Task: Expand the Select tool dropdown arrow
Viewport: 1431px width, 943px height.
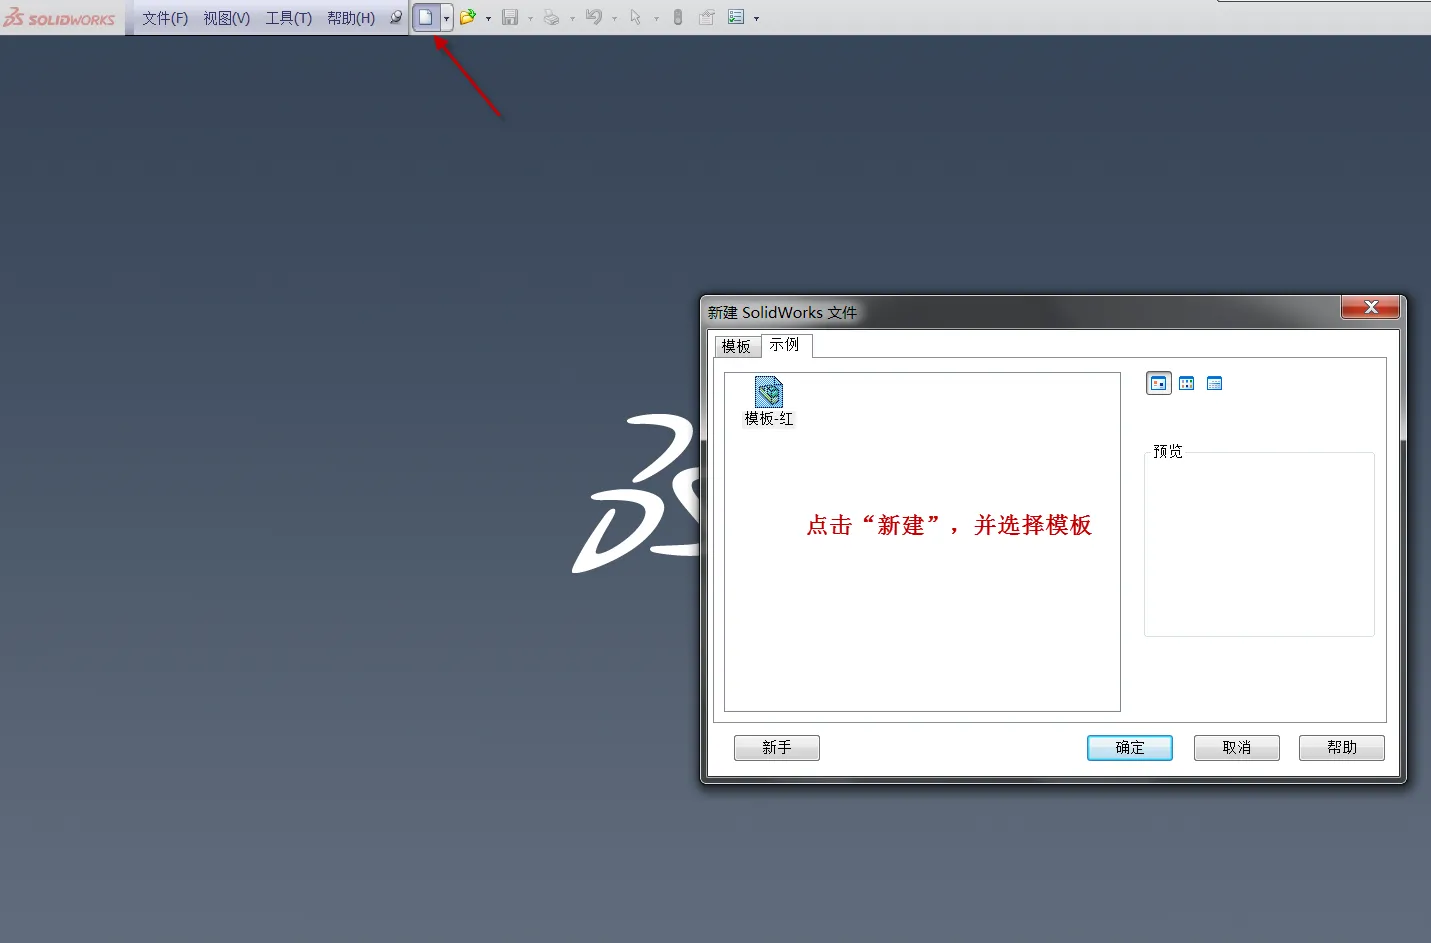Action: point(656,18)
